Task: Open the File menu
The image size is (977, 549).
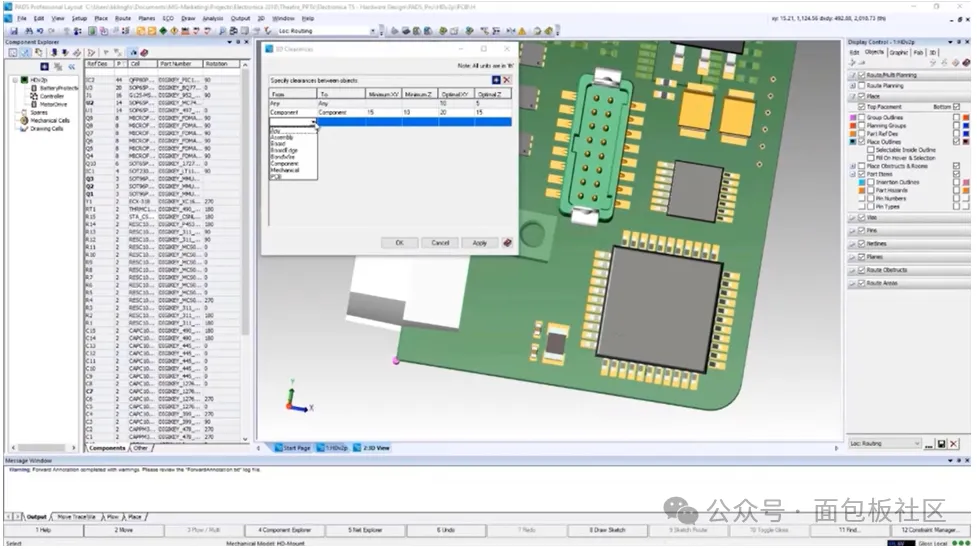Action: coord(21,19)
